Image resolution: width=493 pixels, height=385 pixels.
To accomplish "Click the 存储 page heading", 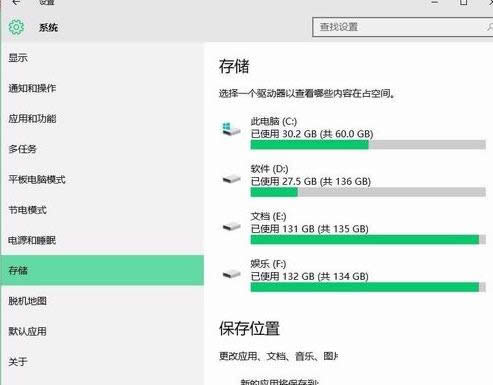I will pos(234,66).
